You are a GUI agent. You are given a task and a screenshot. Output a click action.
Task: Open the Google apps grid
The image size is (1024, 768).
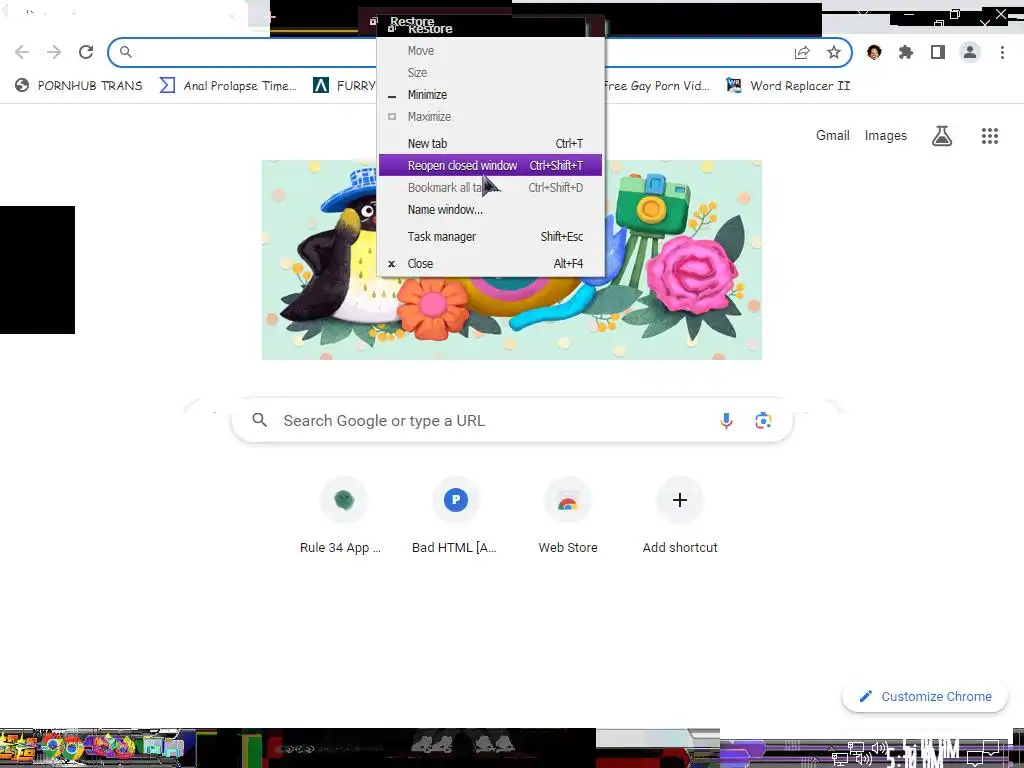pyautogui.click(x=990, y=136)
